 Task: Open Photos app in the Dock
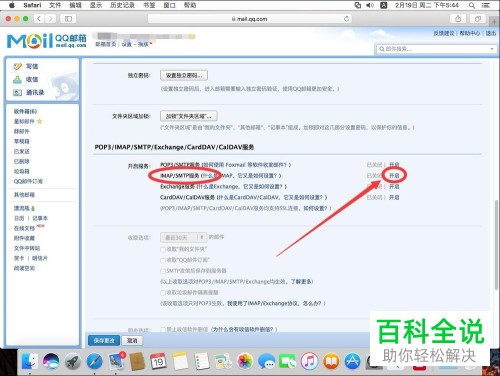pos(245,362)
